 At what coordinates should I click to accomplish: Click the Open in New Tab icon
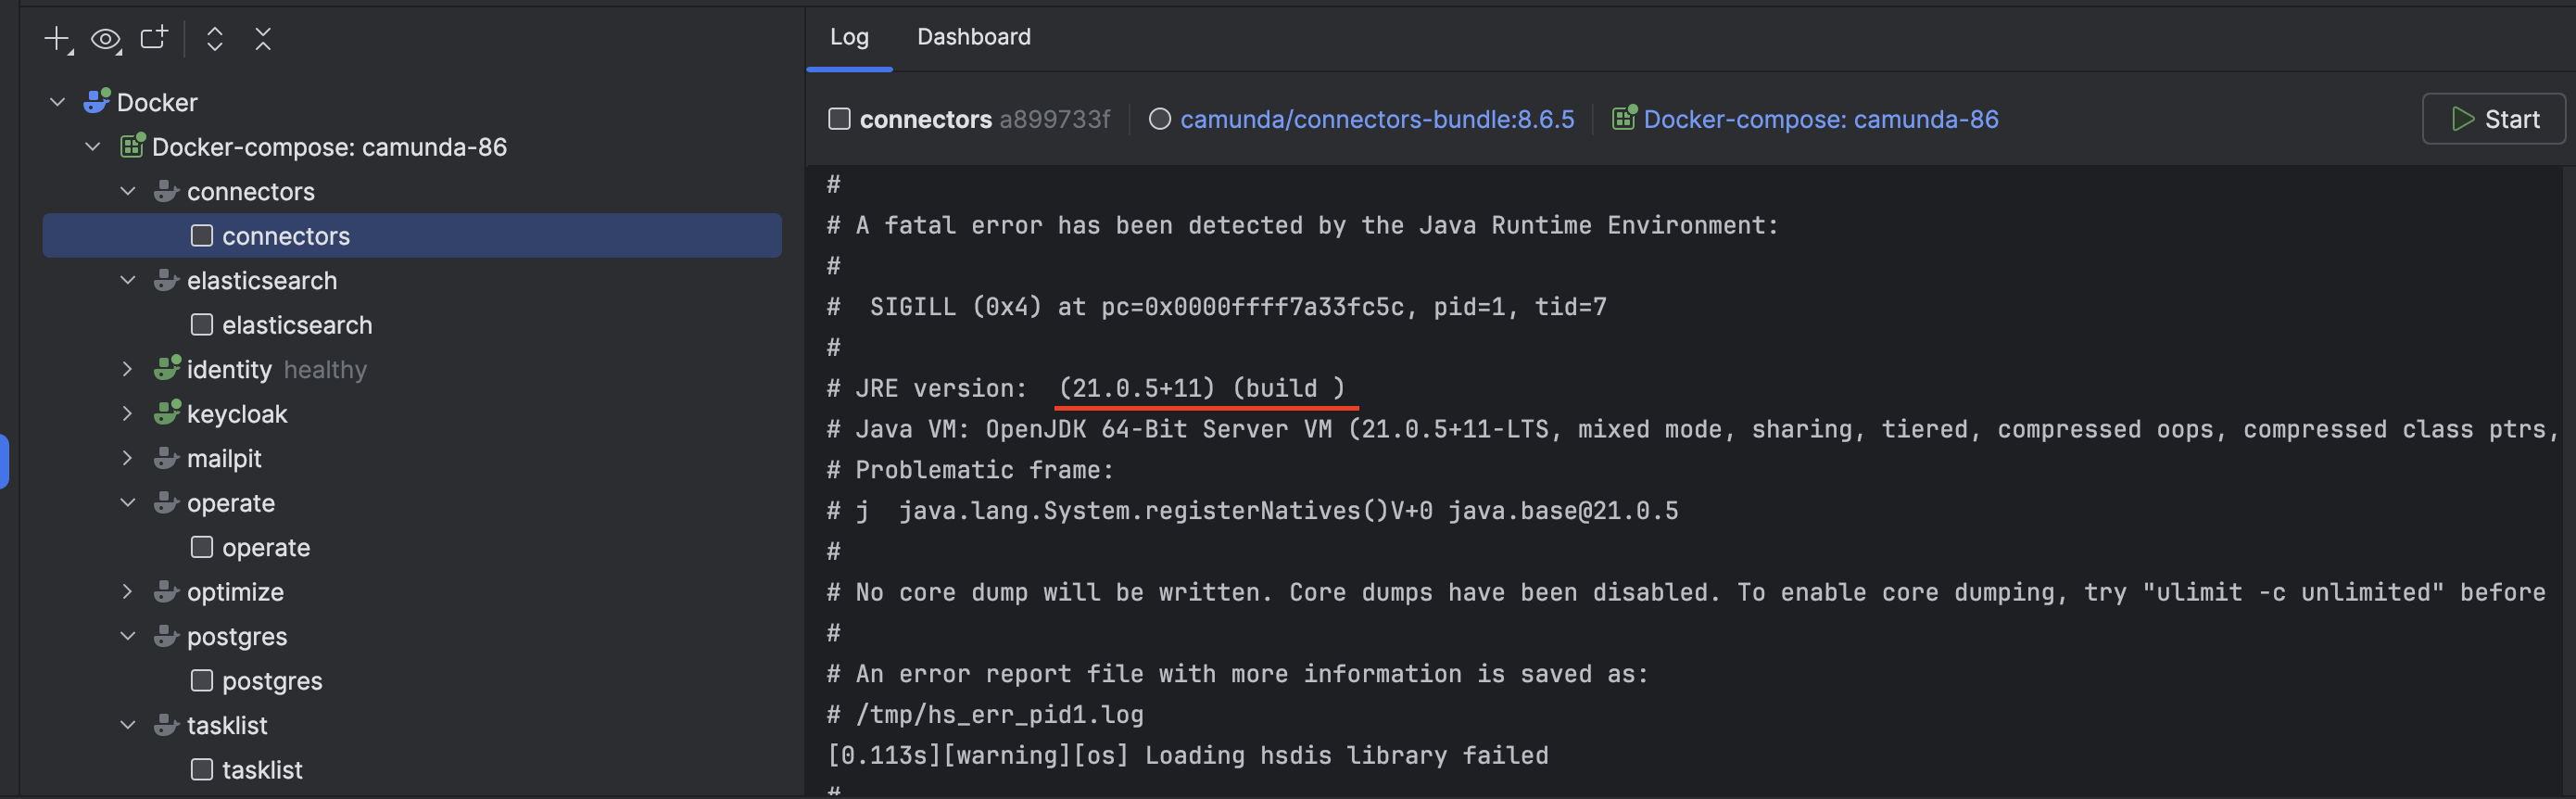coord(154,38)
